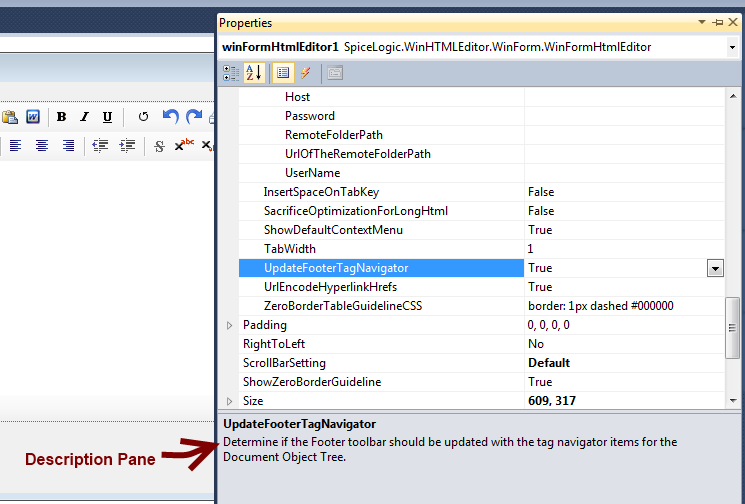The height and width of the screenshot is (504, 745).
Task: Select the TabWidth property row
Action: pos(290,249)
